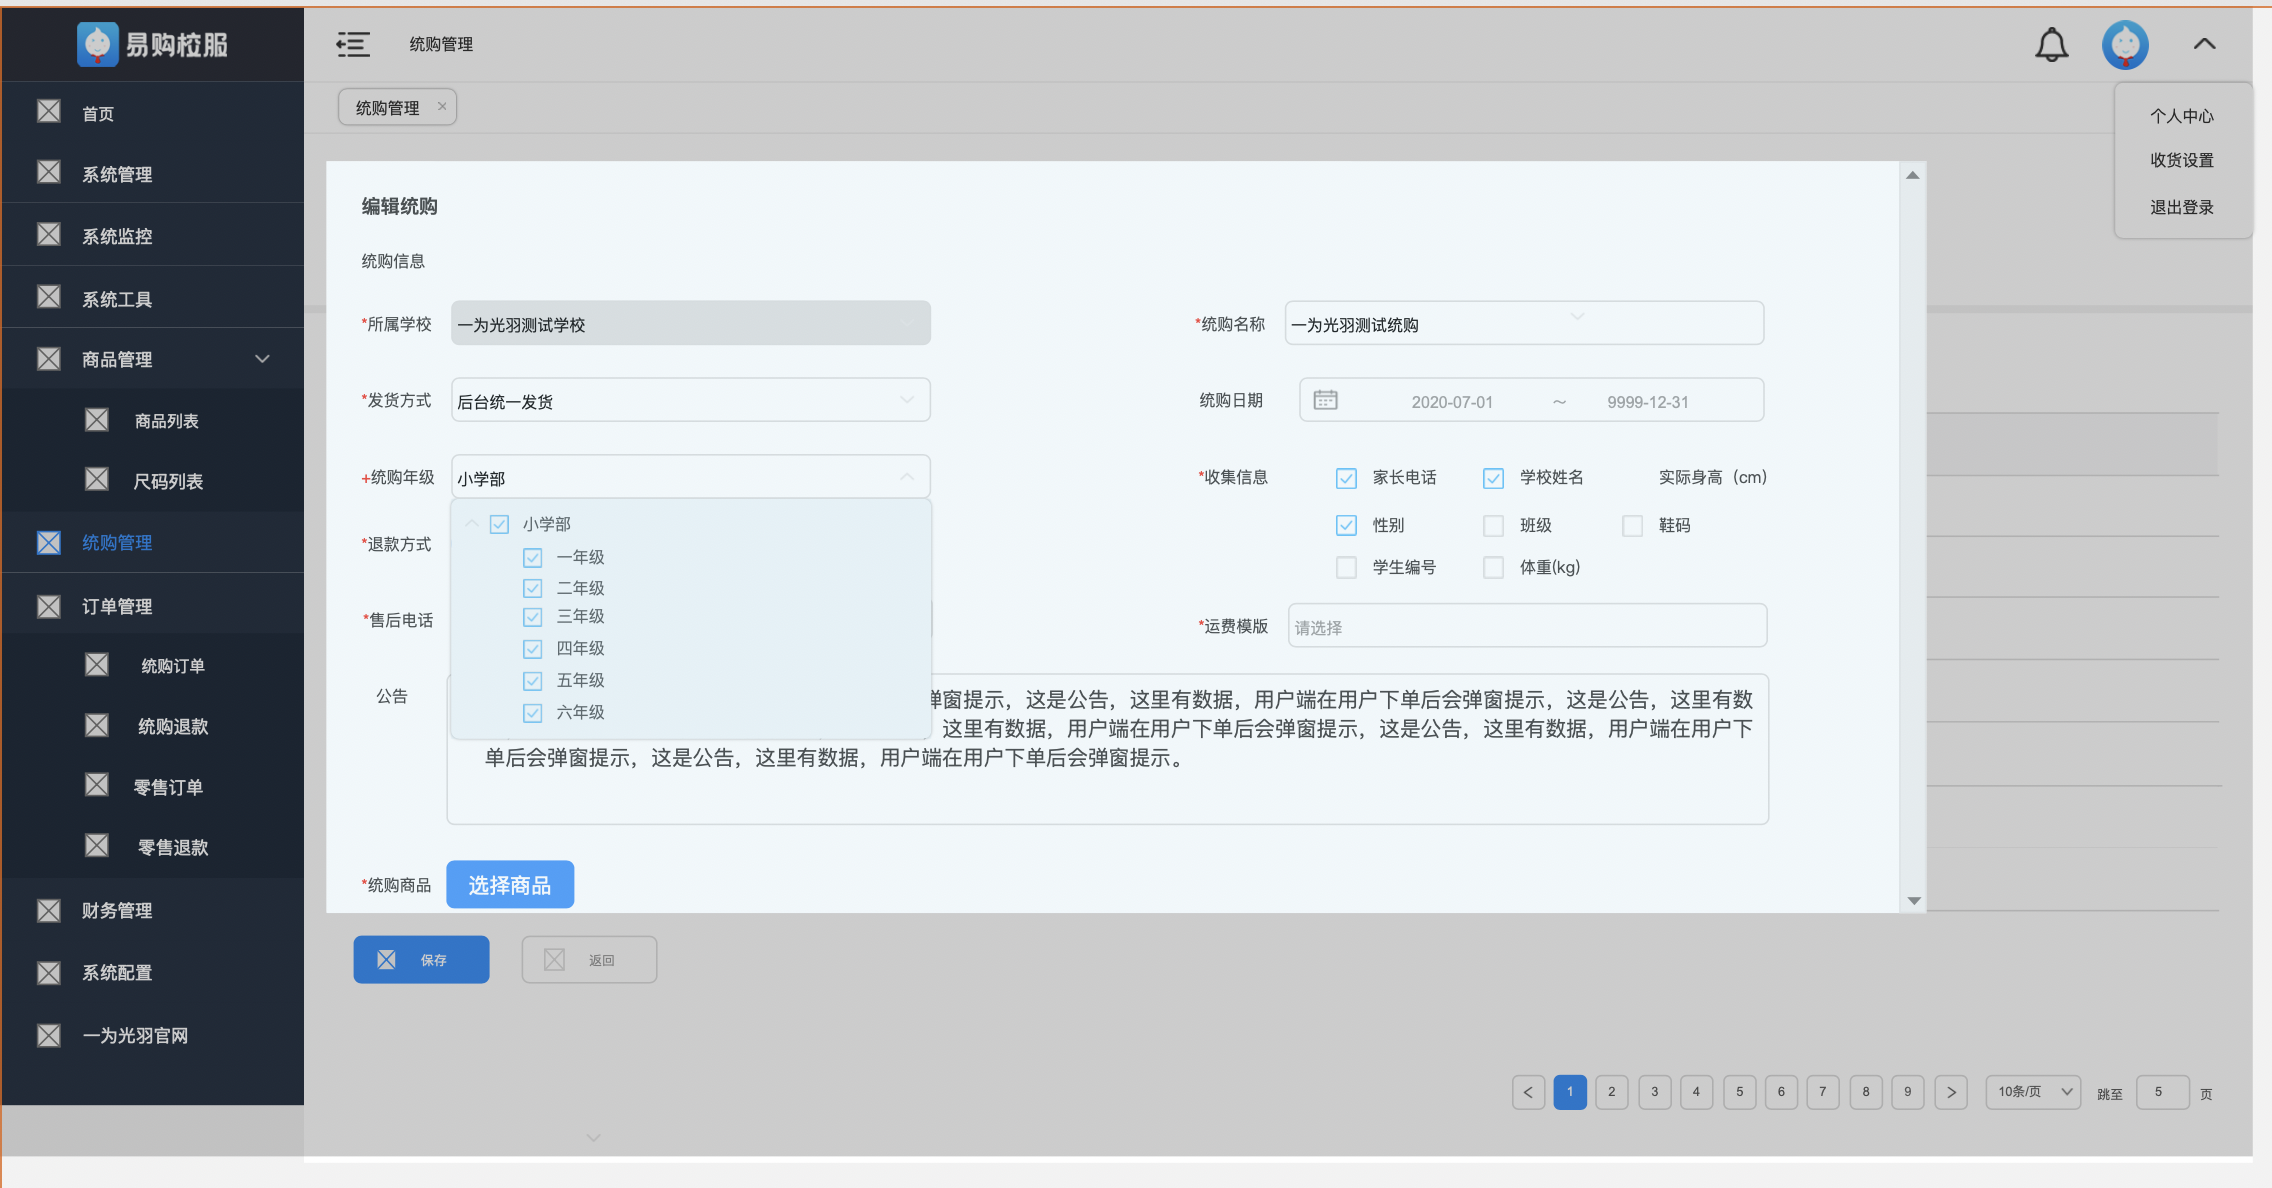Enable the 体重(kg) checkbox
This screenshot has width=2272, height=1188.
1493,567
